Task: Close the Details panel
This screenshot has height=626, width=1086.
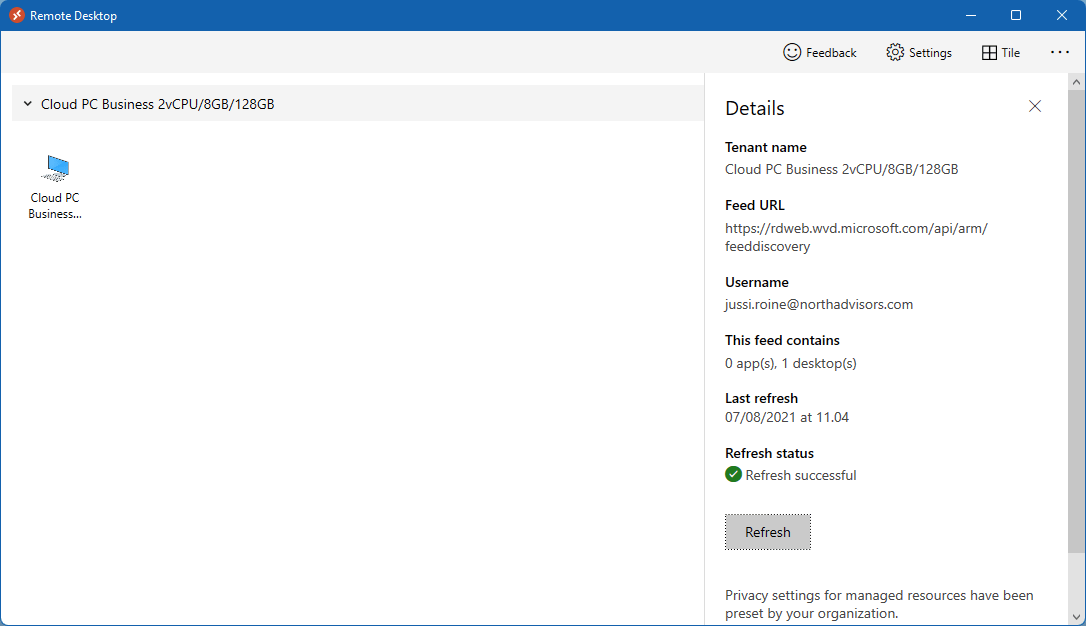Action: (1035, 106)
